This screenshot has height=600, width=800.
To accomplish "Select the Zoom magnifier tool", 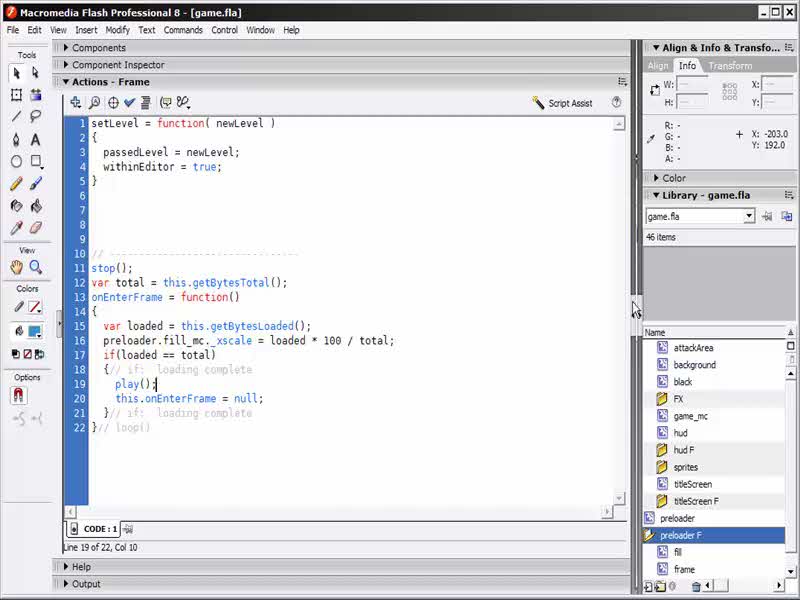I will 36,267.
